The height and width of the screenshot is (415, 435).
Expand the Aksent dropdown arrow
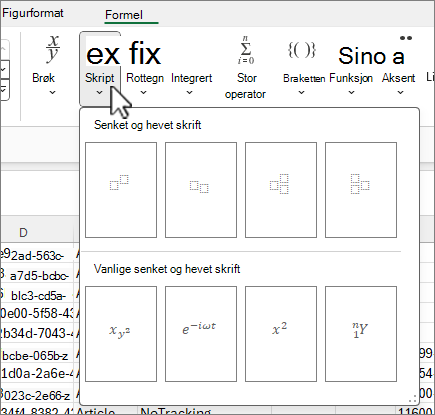pos(400,93)
